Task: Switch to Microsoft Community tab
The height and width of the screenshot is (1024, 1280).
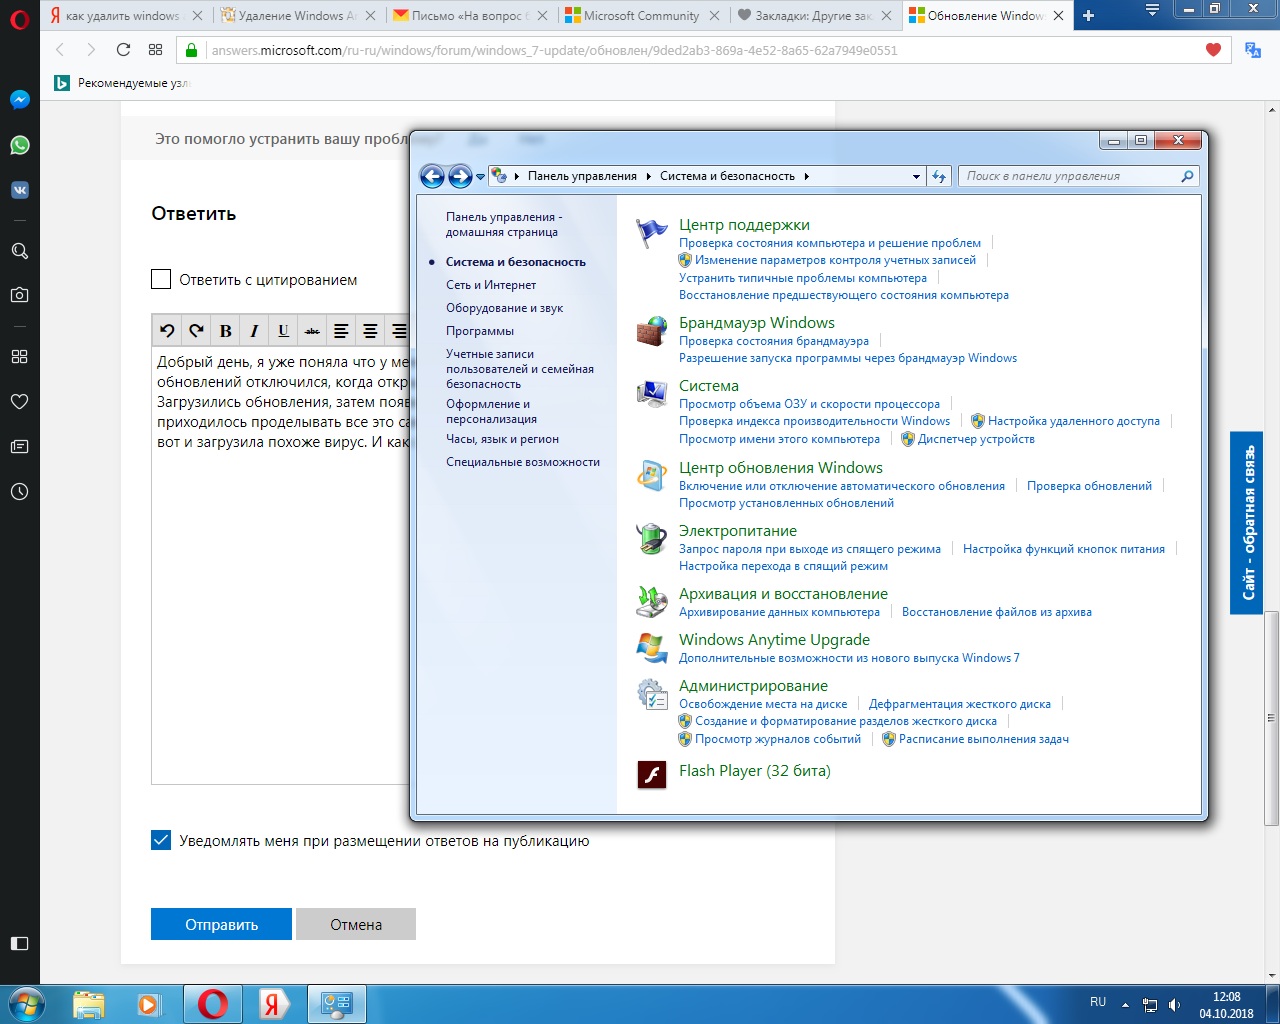Action: tap(643, 15)
